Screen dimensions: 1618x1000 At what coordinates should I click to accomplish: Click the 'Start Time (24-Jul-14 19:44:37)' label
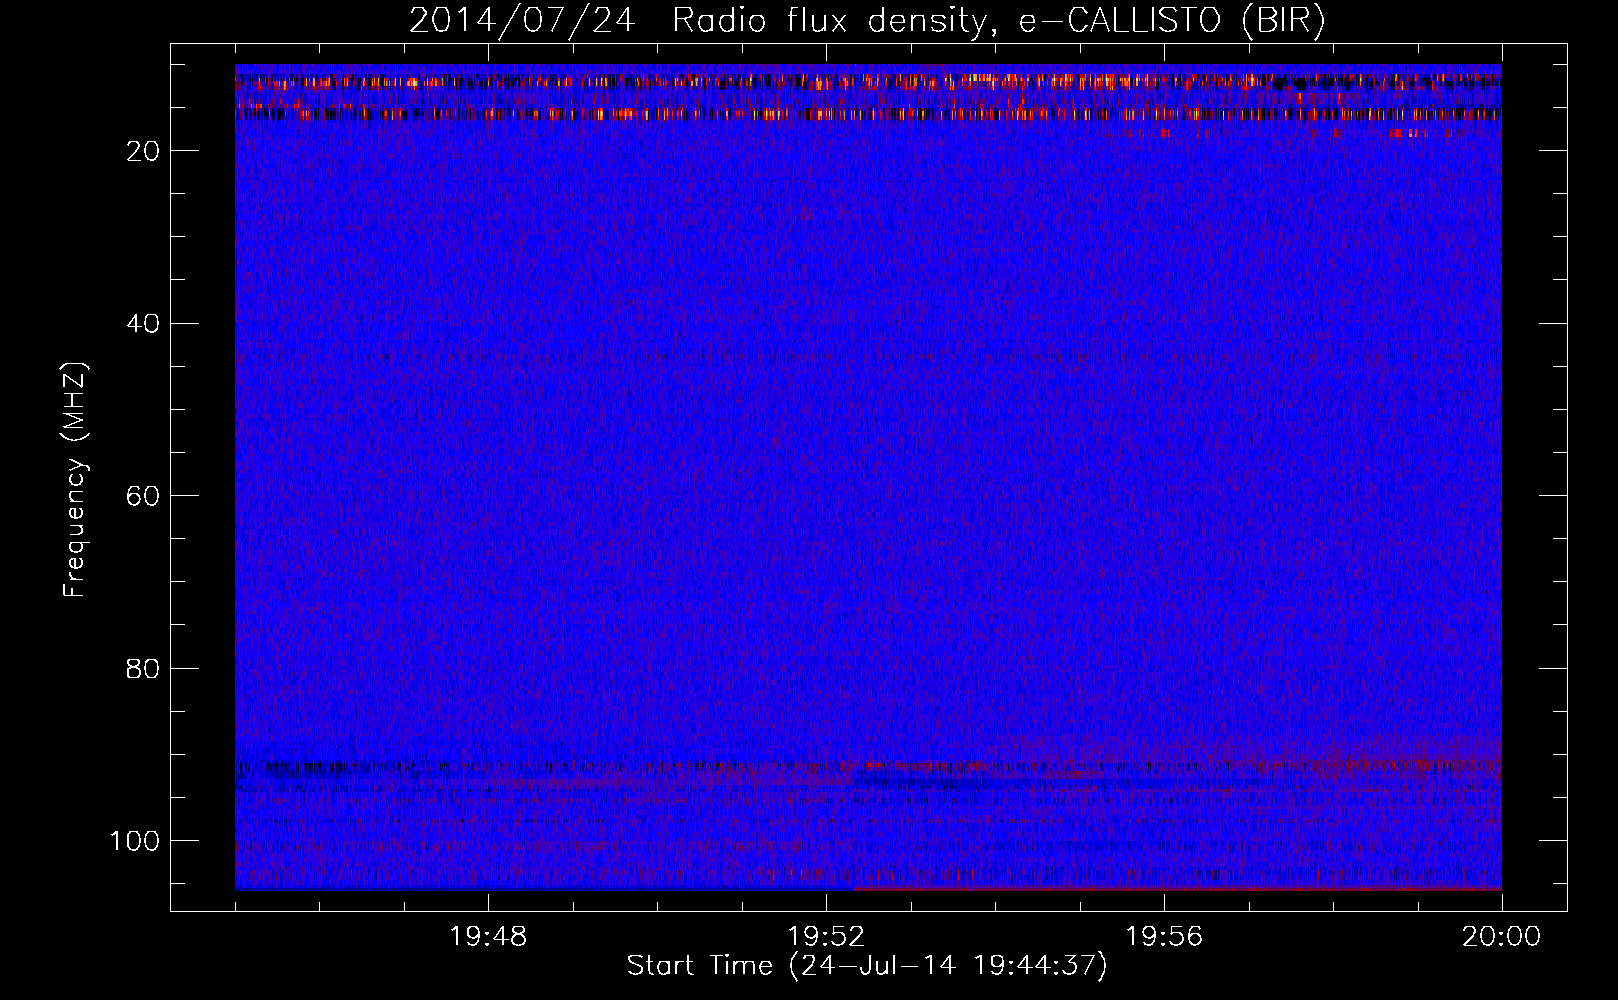(x=867, y=966)
